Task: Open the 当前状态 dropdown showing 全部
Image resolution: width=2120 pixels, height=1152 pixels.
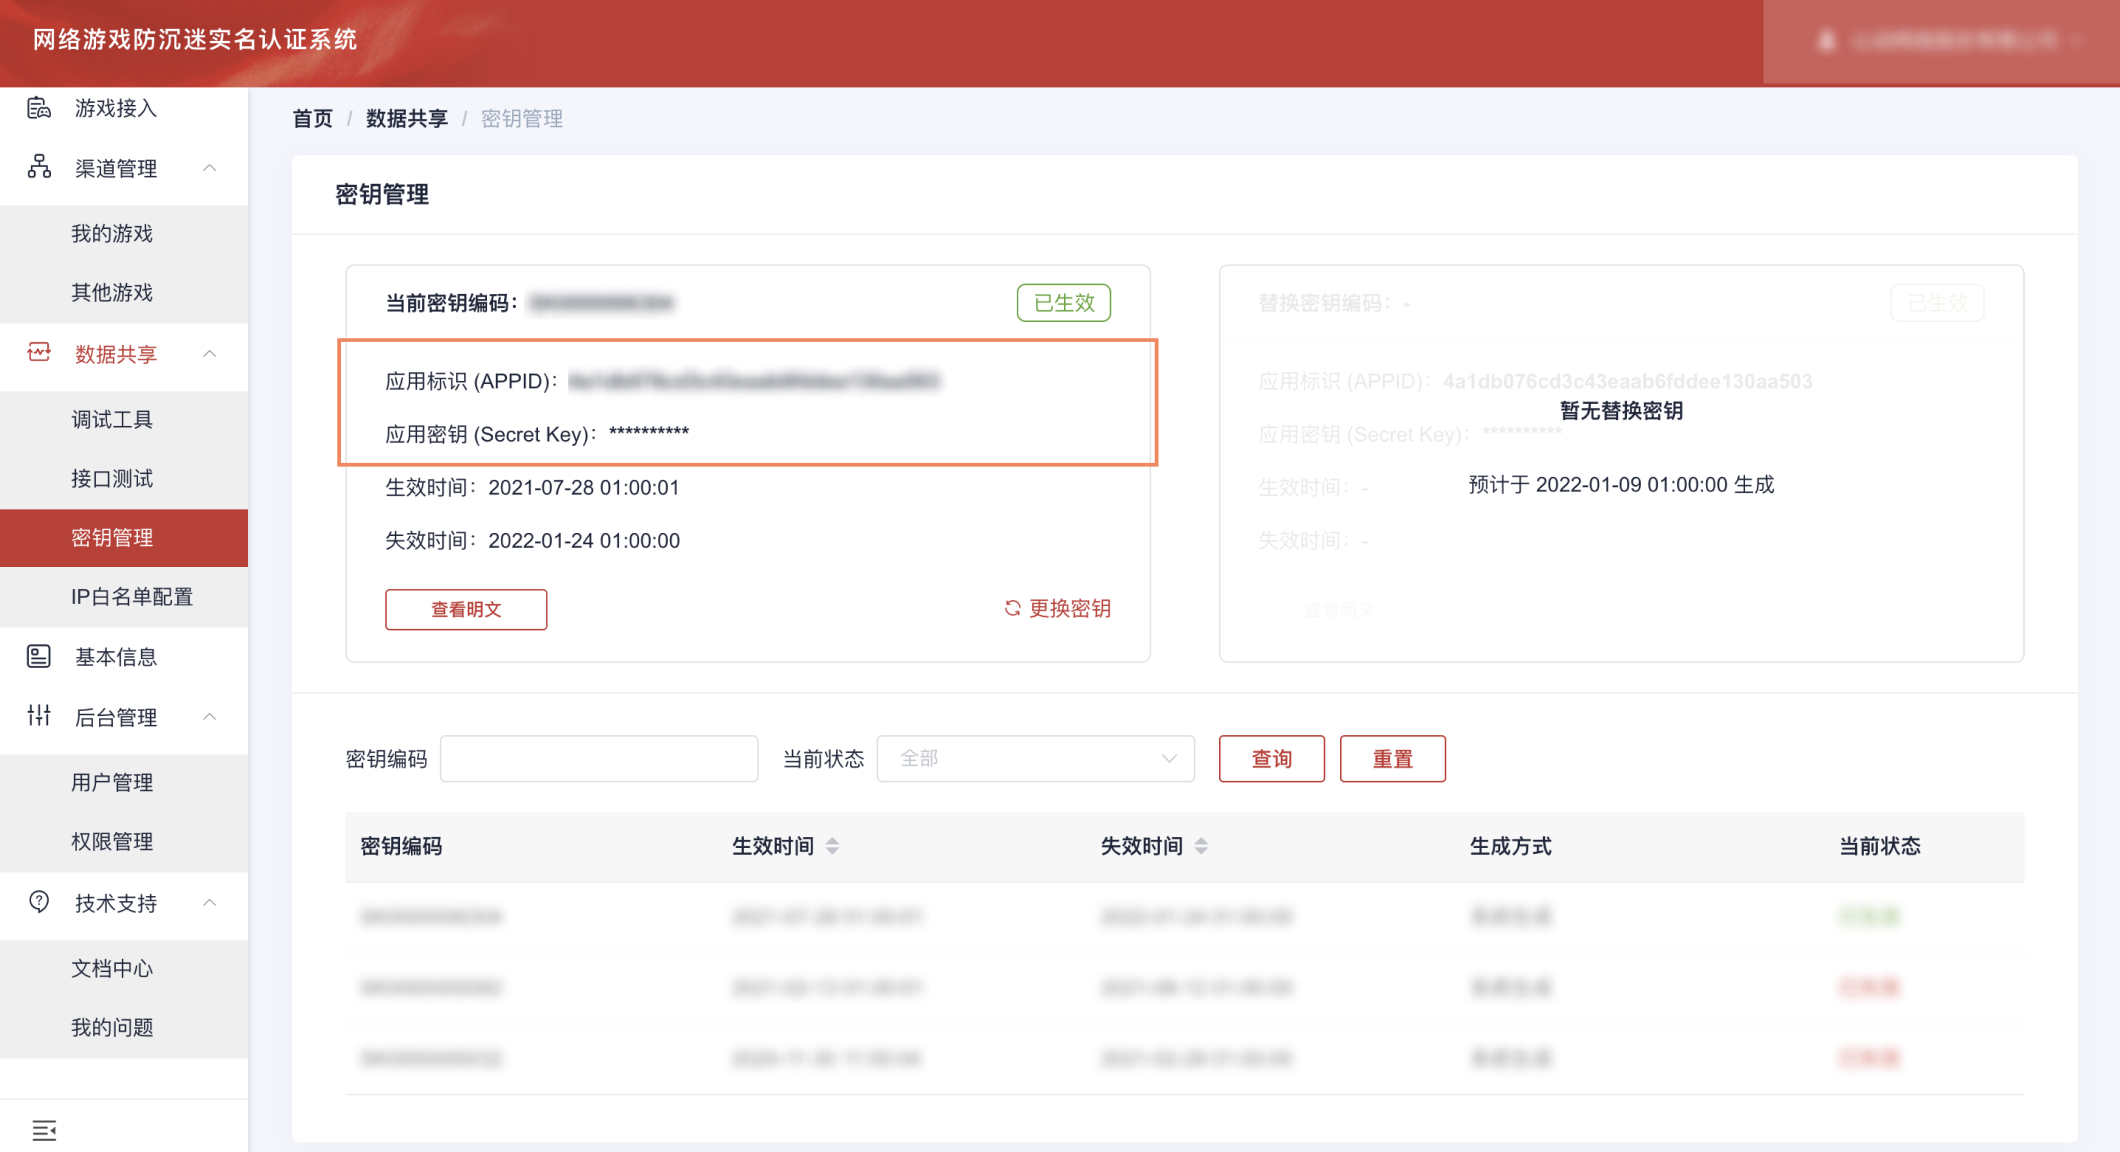Action: 1035,758
